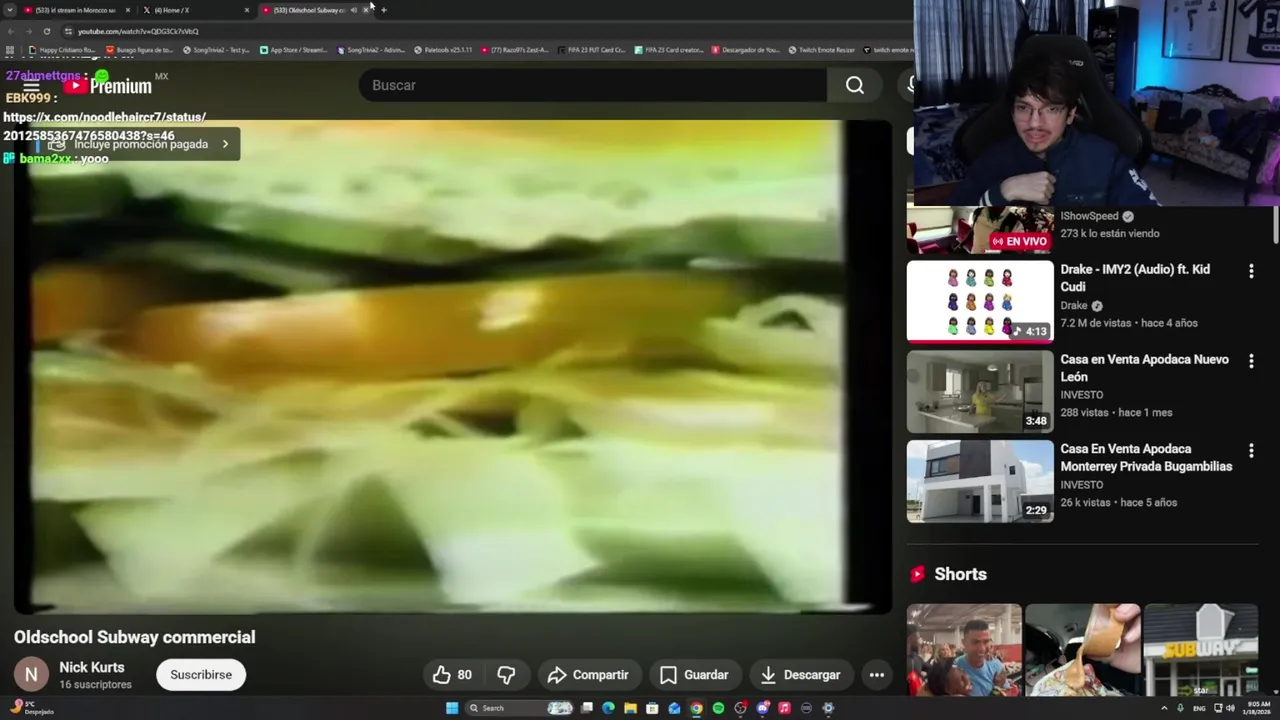Image resolution: width=1280 pixels, height=720 pixels.
Task: Open the Nick Kurts channel name
Action: click(x=92, y=667)
